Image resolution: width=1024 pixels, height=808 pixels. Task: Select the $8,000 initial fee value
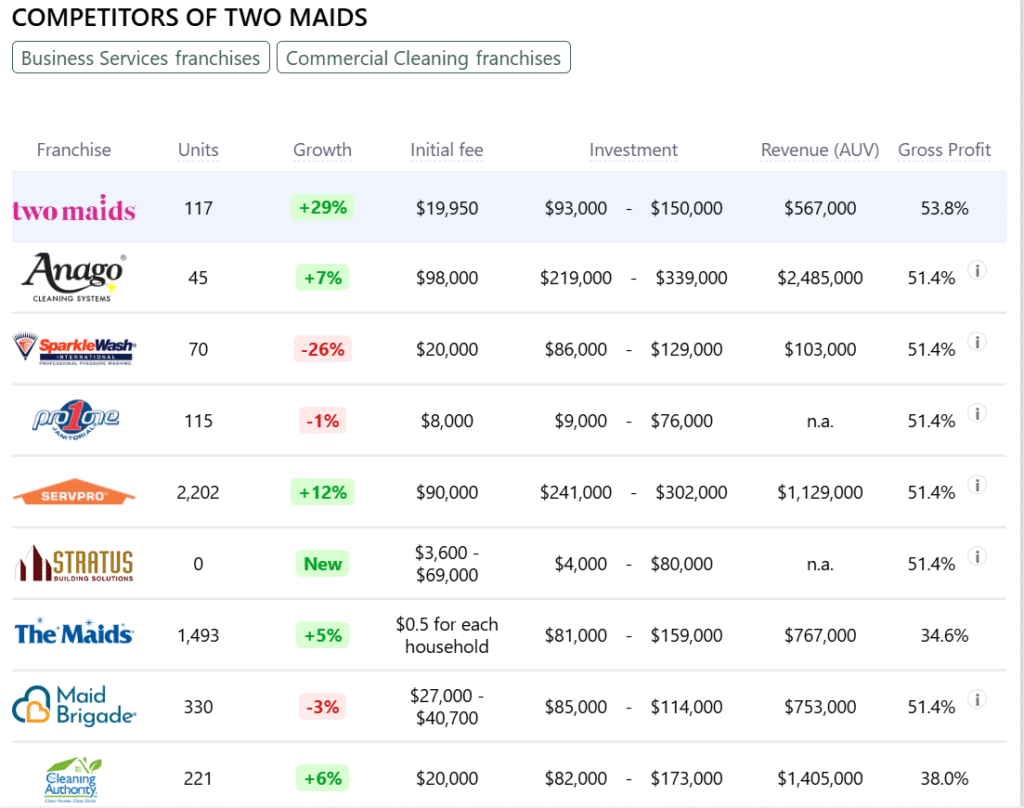pyautogui.click(x=447, y=420)
